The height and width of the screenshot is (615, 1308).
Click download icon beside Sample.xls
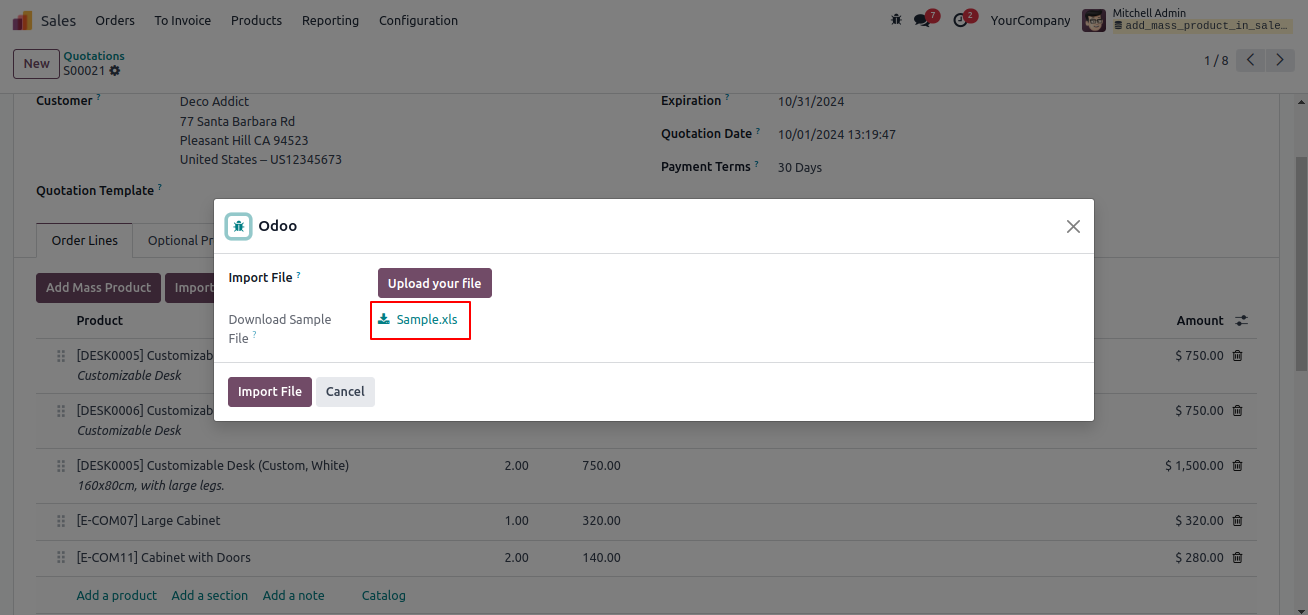click(x=384, y=319)
